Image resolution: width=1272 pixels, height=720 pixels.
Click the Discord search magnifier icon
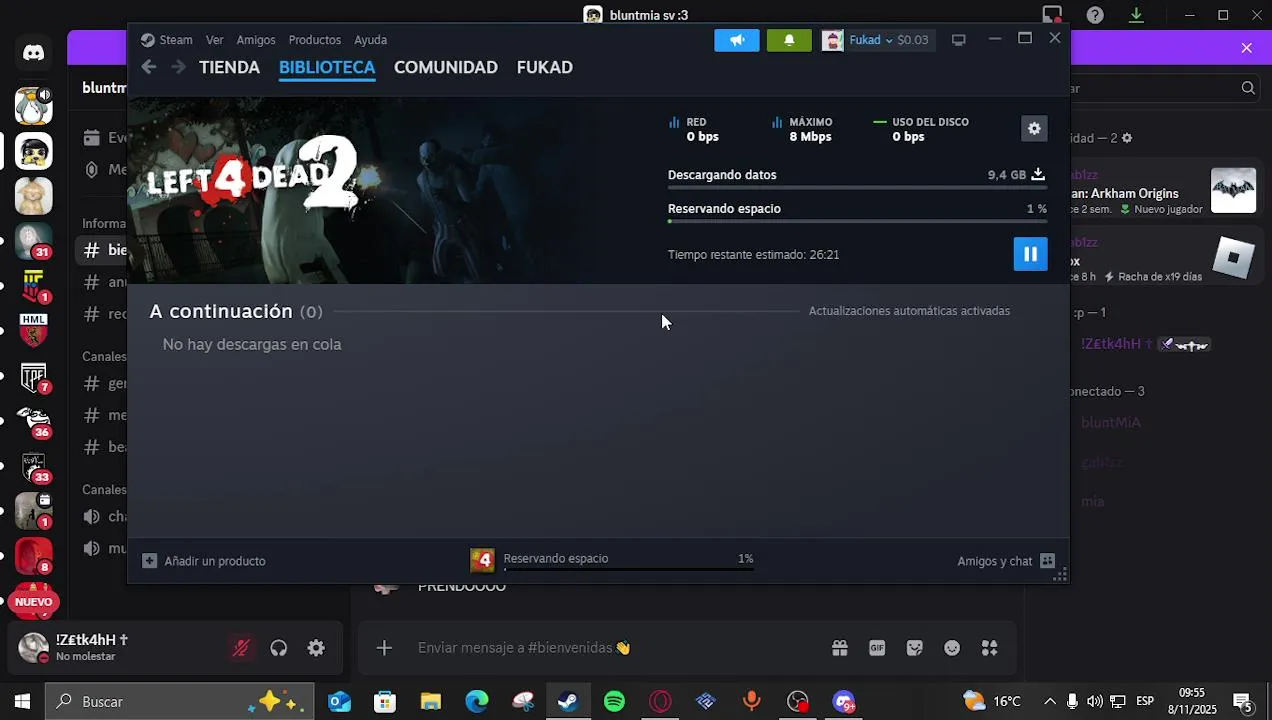[x=1248, y=88]
